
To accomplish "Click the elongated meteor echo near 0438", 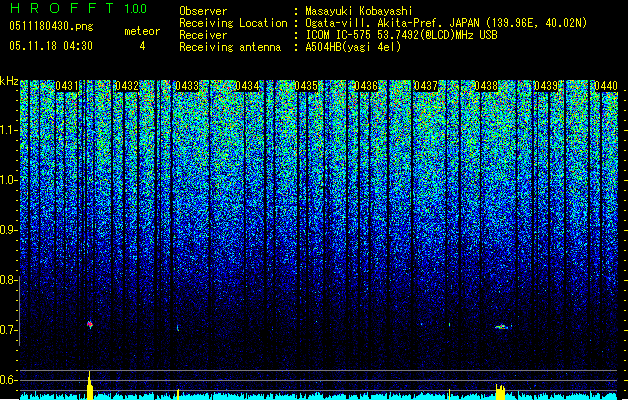I will (501, 327).
